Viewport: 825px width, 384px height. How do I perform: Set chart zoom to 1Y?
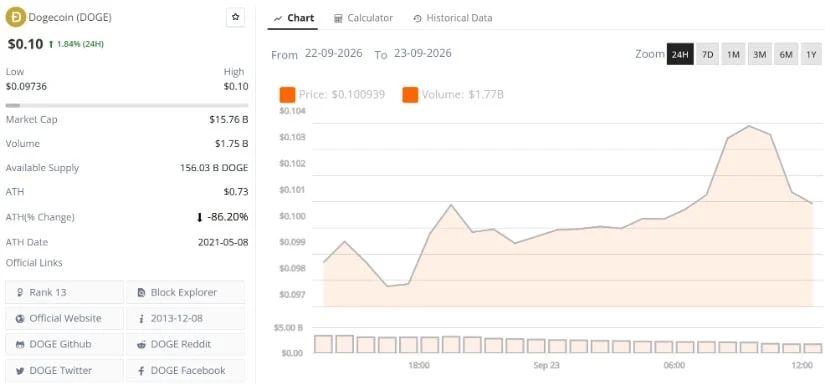coord(811,54)
